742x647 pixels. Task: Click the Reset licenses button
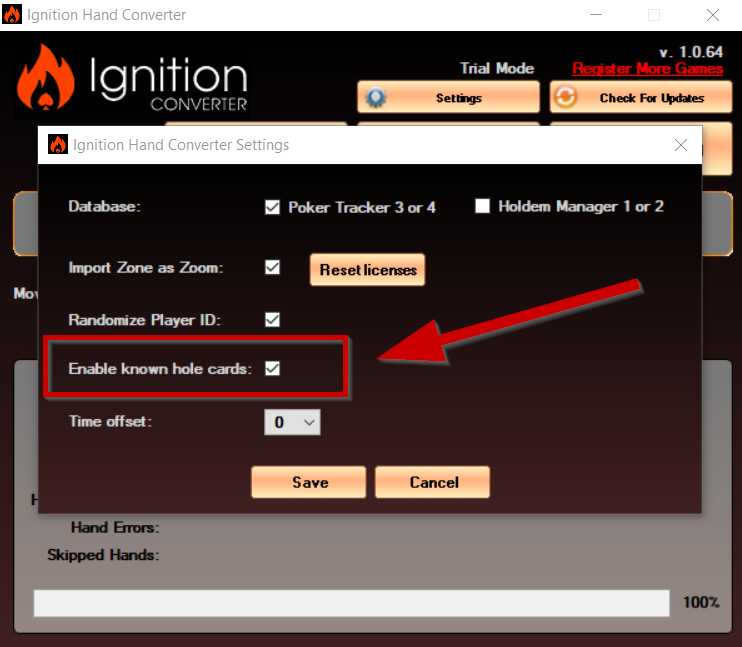click(368, 270)
